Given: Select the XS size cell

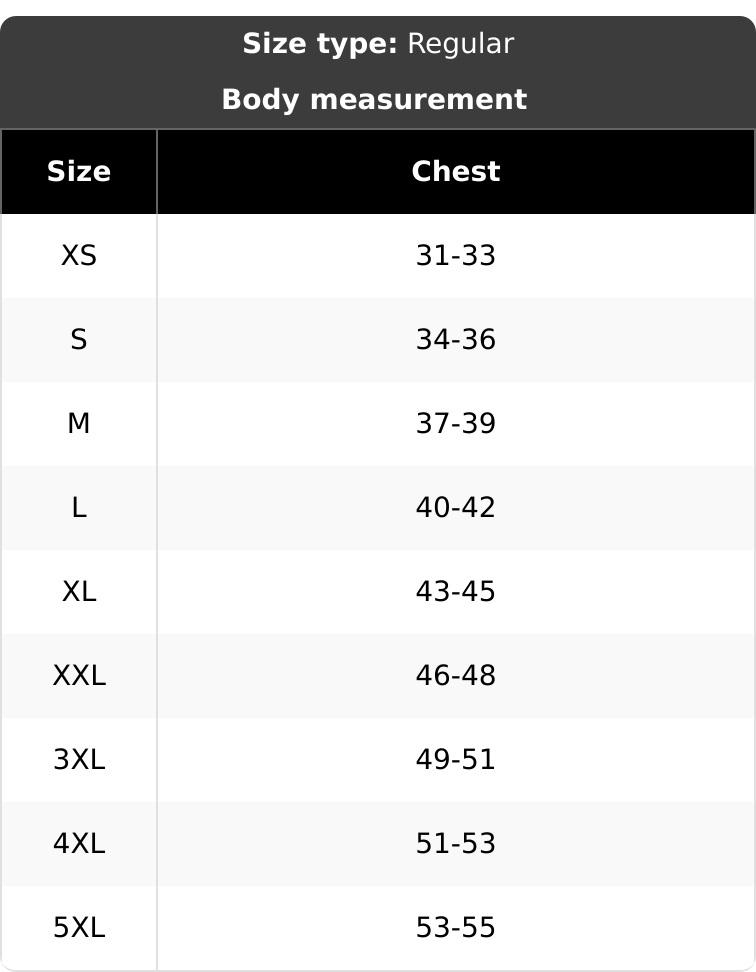Looking at the screenshot, I should click(x=79, y=255).
